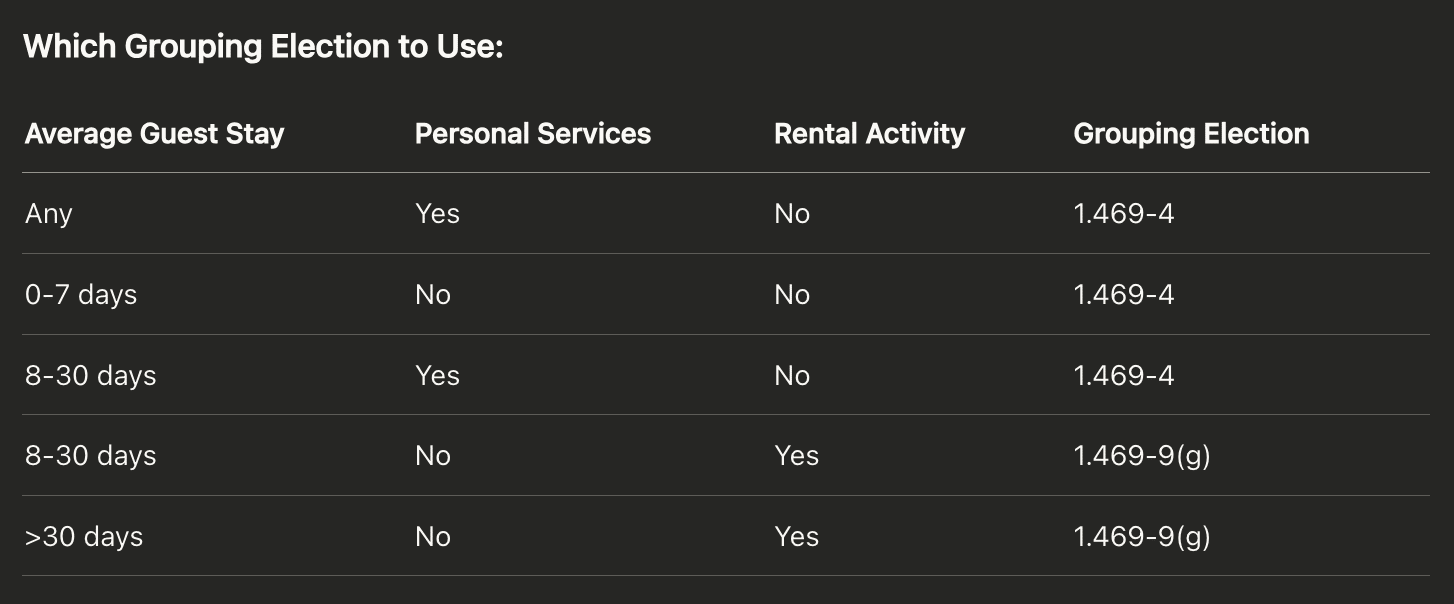The width and height of the screenshot is (1454, 604).
Task: Select 1.469-9(g) in the >30 days row
Action: click(x=1141, y=537)
